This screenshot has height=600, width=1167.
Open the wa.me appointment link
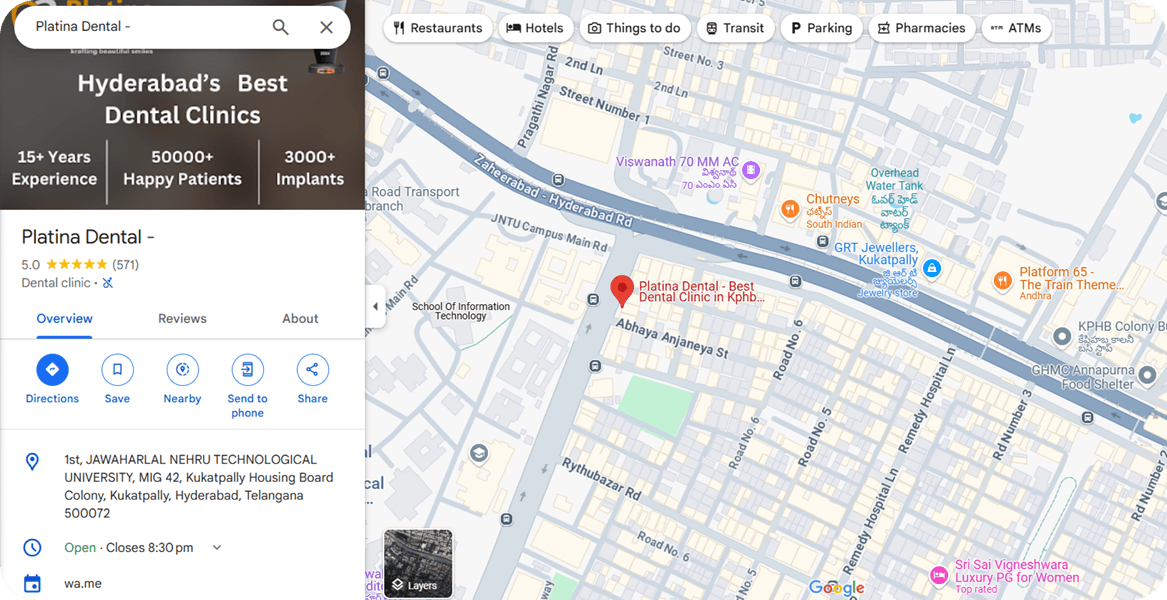(x=83, y=584)
